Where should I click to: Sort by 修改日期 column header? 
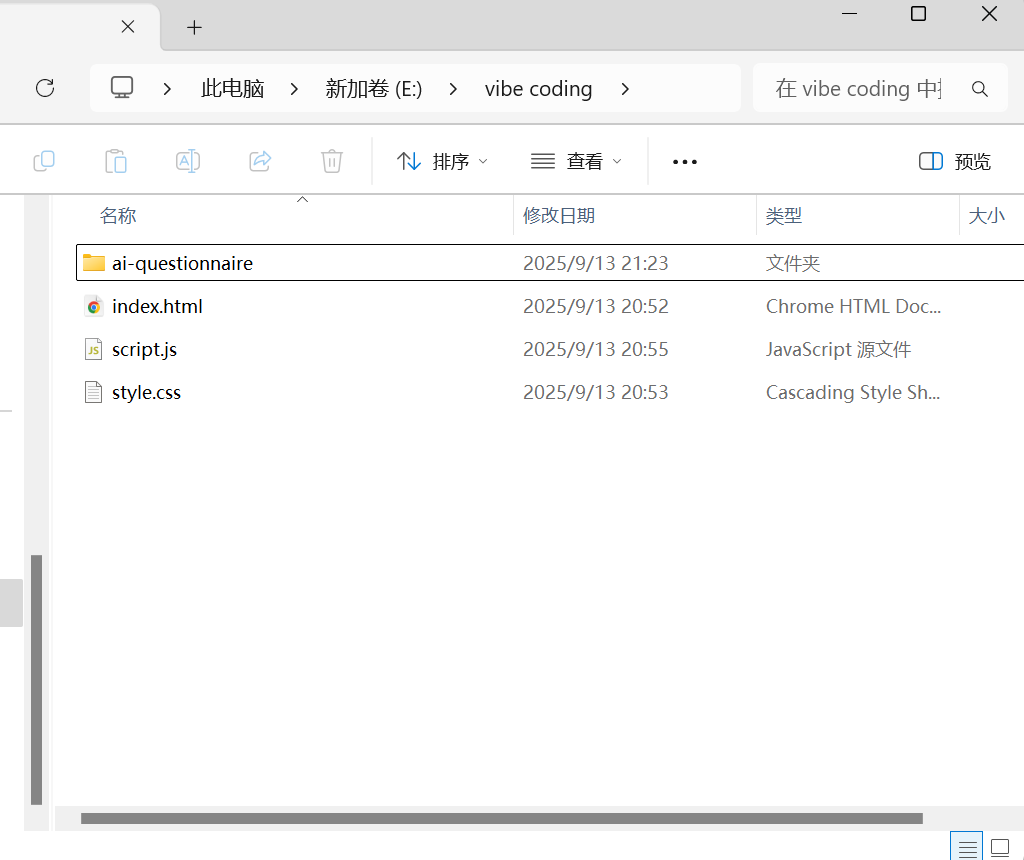(x=559, y=215)
